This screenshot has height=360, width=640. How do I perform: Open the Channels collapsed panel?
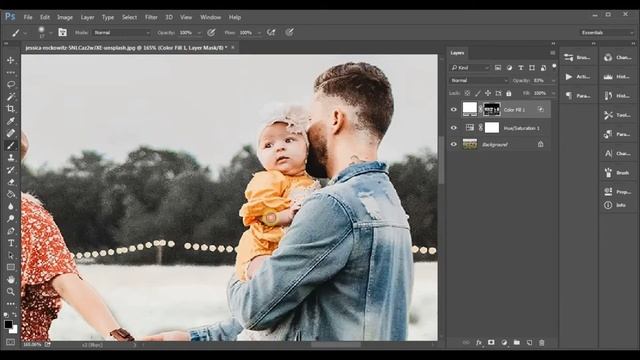[618, 58]
